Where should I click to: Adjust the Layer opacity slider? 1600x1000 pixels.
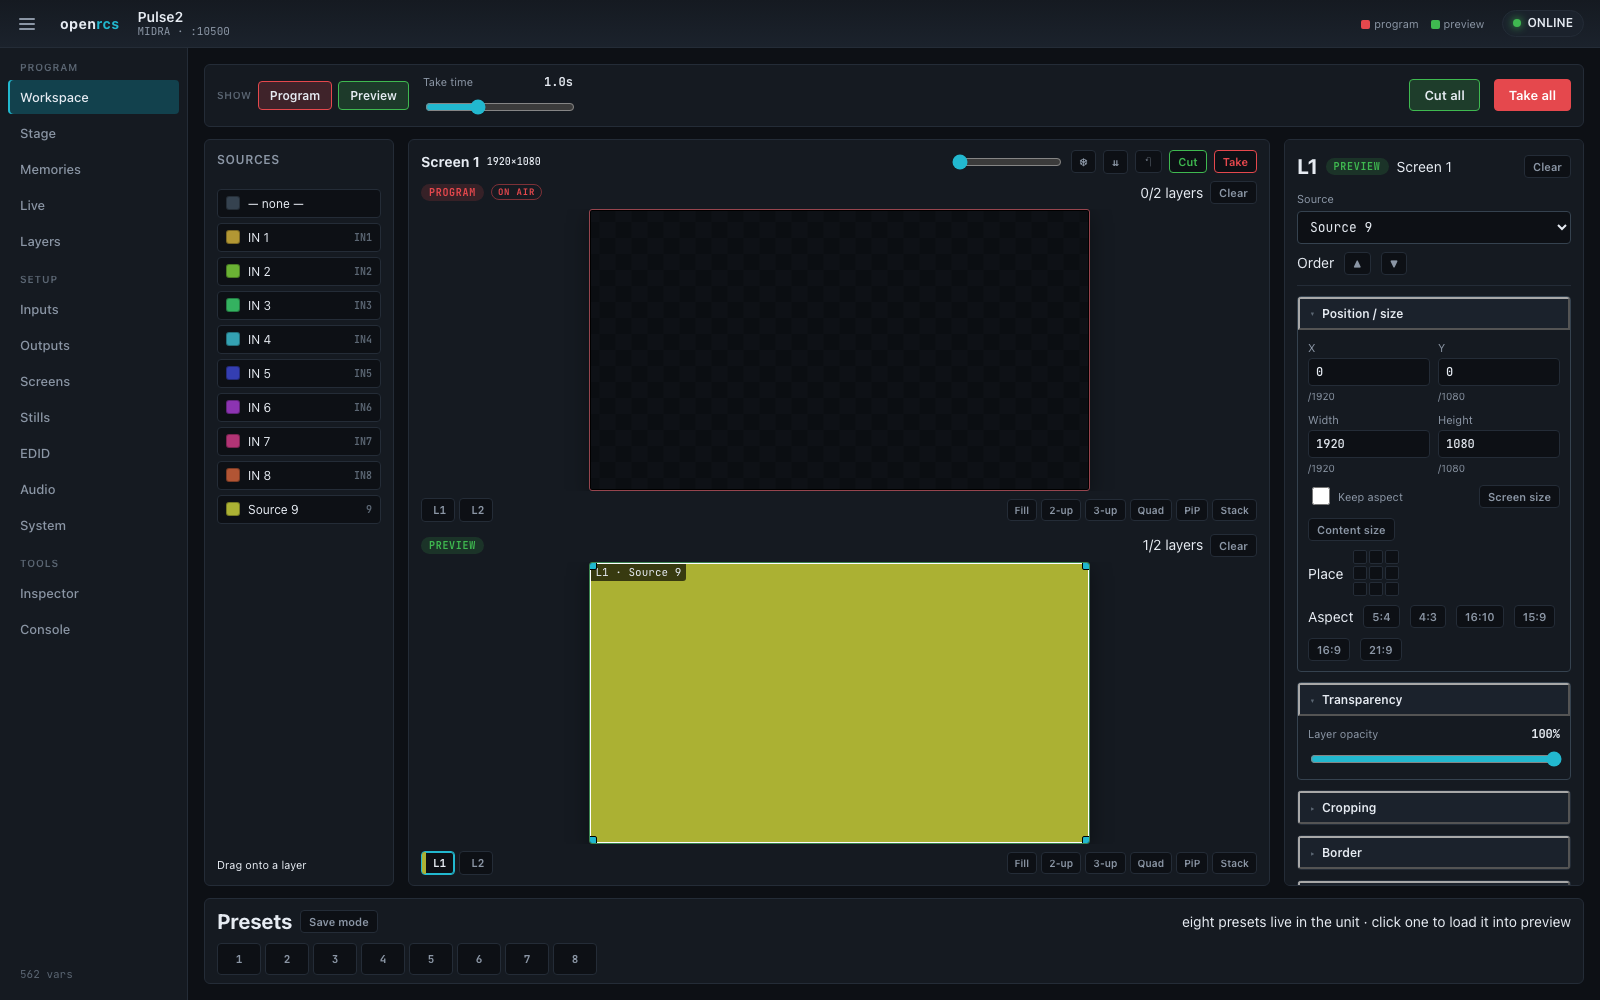point(1434,759)
